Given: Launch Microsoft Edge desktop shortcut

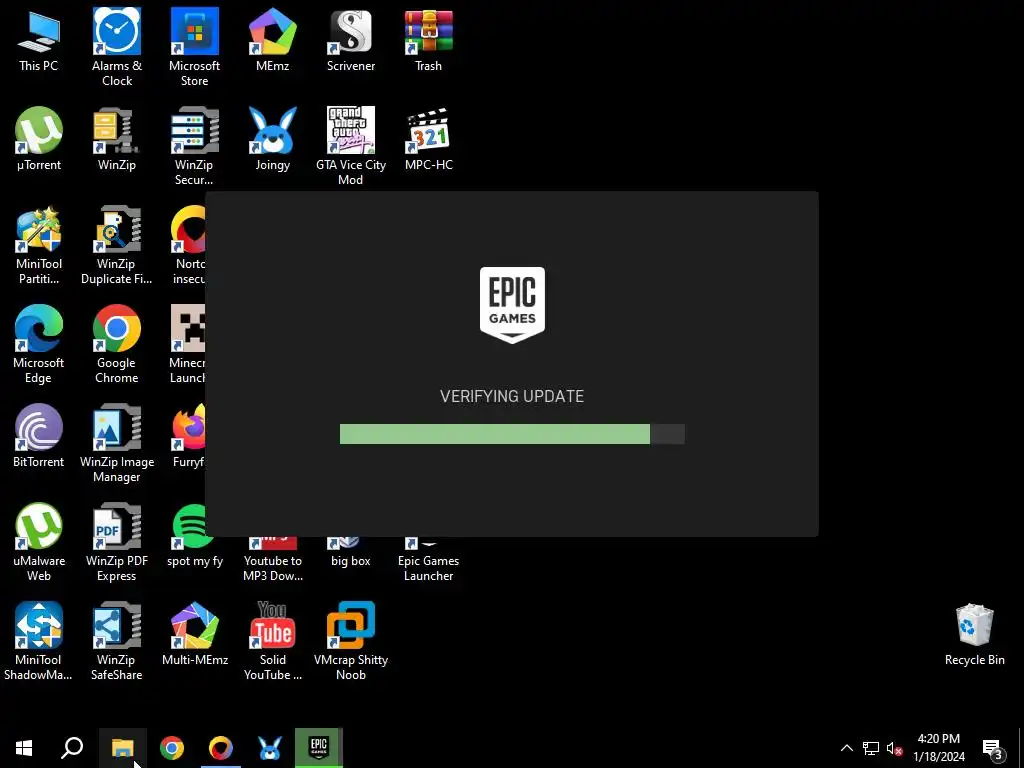Looking at the screenshot, I should 39,344.
